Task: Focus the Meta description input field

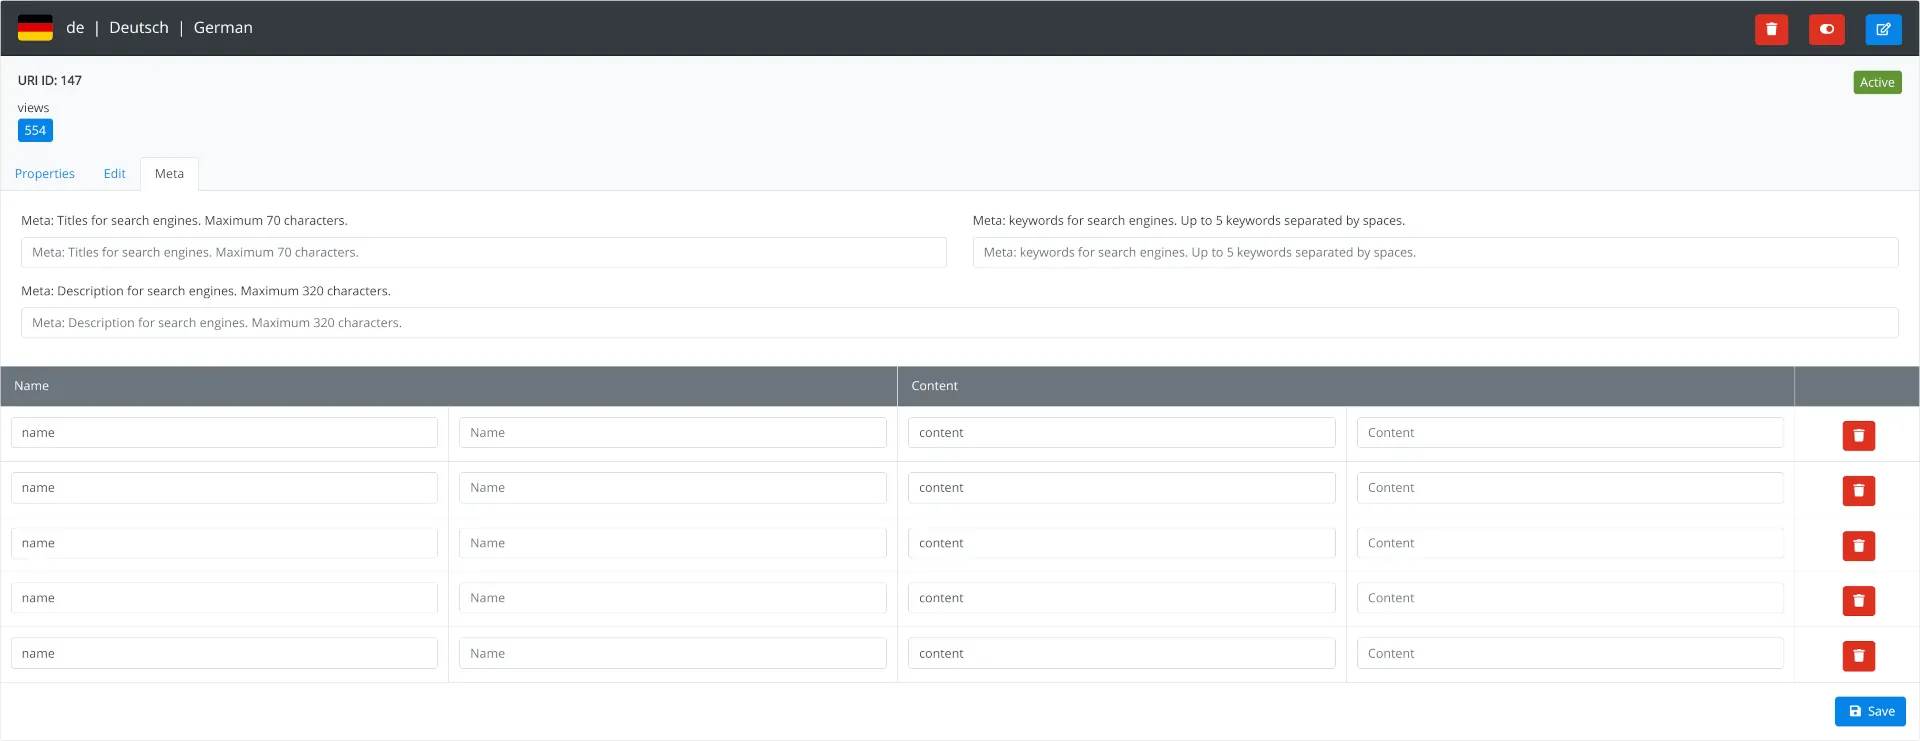Action: tap(959, 323)
